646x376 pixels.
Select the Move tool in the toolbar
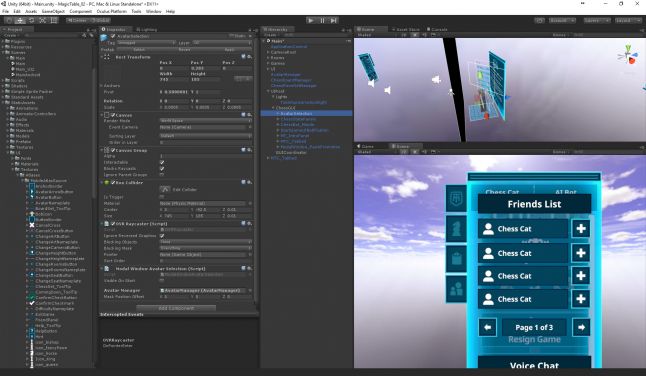pyautogui.click(x=20, y=20)
